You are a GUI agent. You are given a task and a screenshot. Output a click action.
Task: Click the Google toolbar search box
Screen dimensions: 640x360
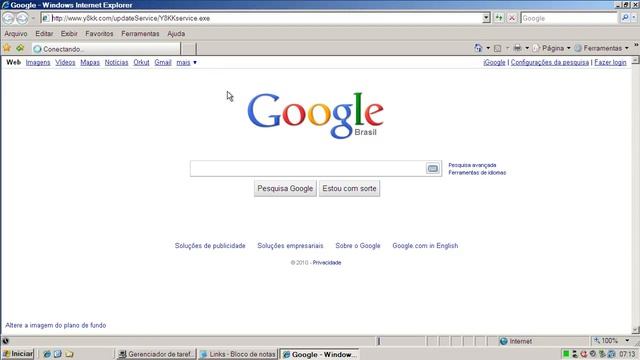click(569, 18)
